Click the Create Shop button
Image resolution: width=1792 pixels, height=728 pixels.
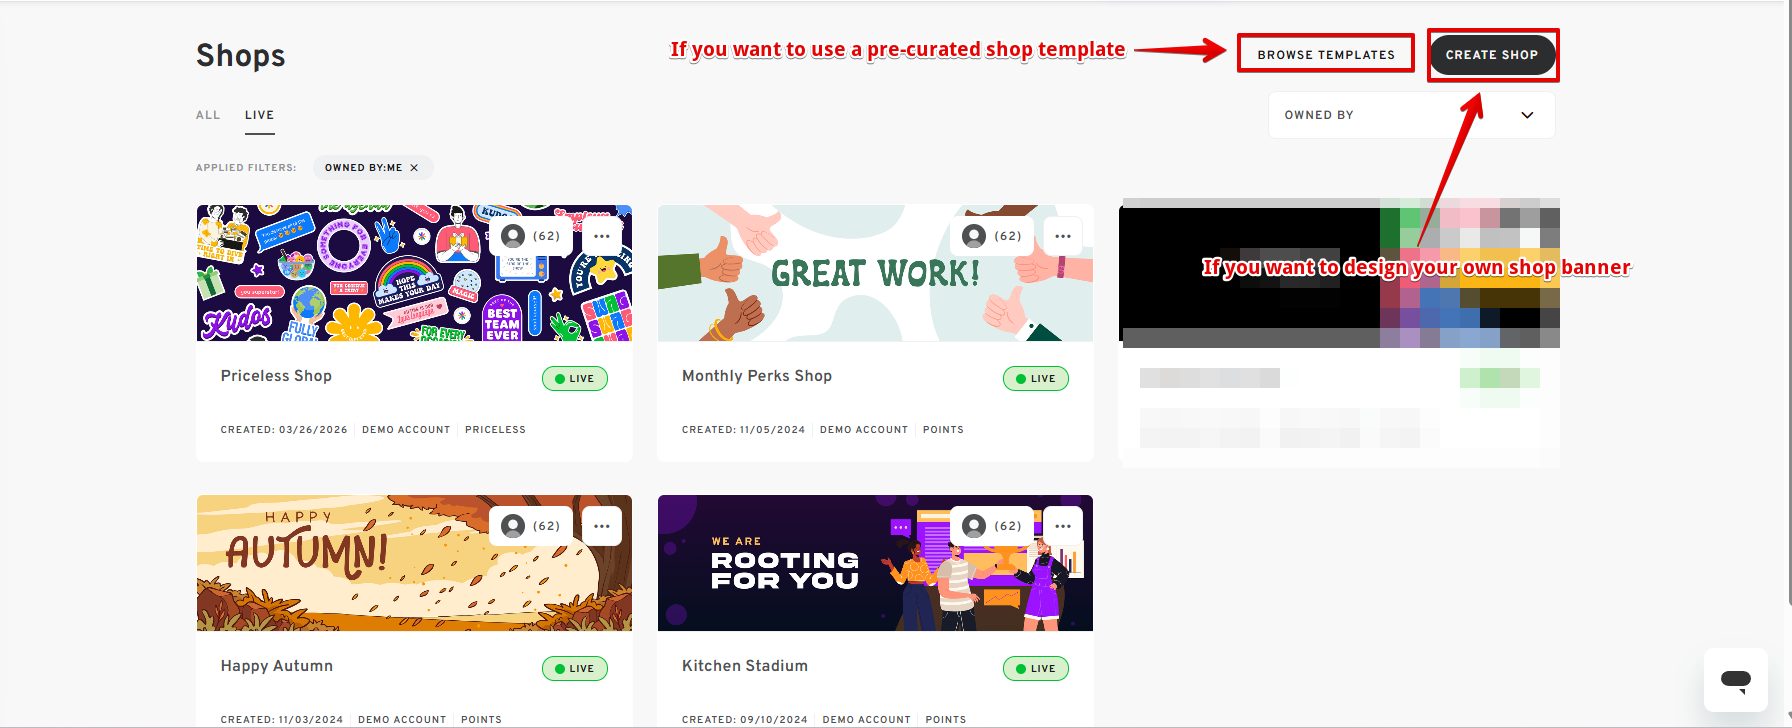tap(1491, 55)
